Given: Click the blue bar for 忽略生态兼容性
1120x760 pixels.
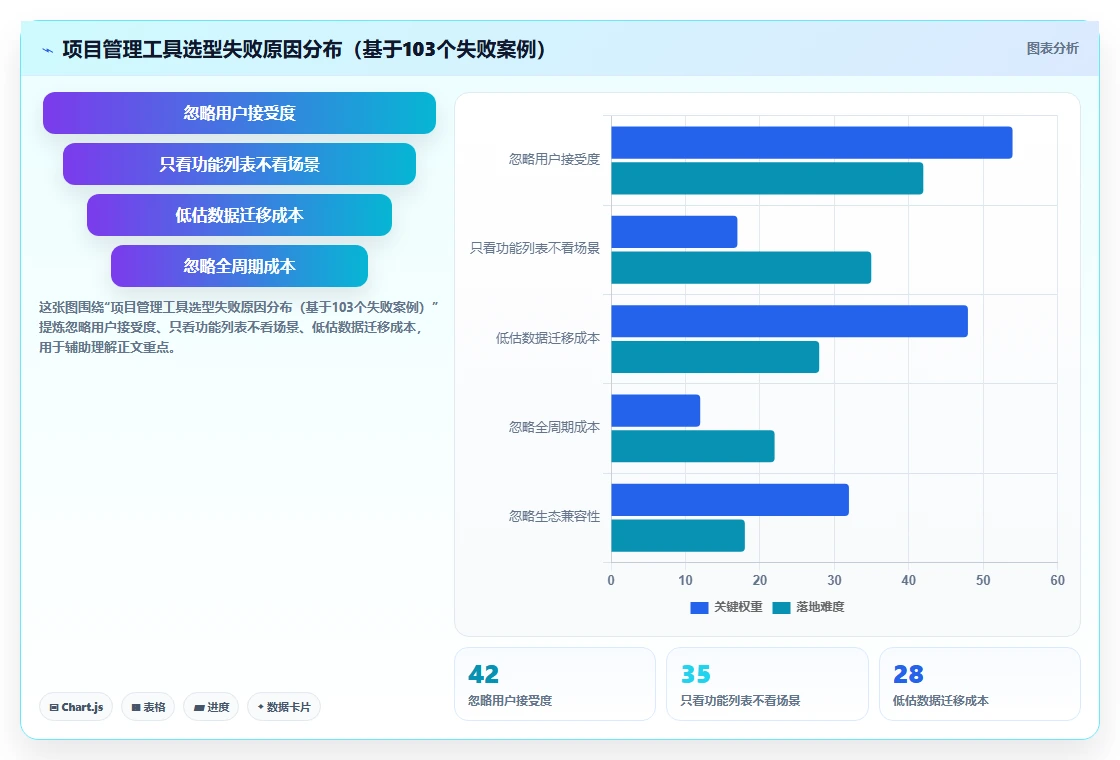Looking at the screenshot, I should 730,500.
